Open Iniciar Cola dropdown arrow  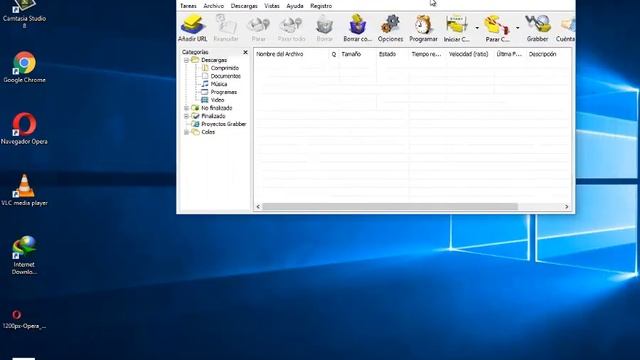(x=477, y=28)
